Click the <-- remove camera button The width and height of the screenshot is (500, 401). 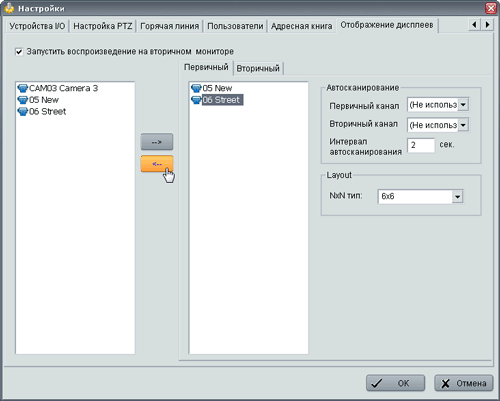point(157,164)
